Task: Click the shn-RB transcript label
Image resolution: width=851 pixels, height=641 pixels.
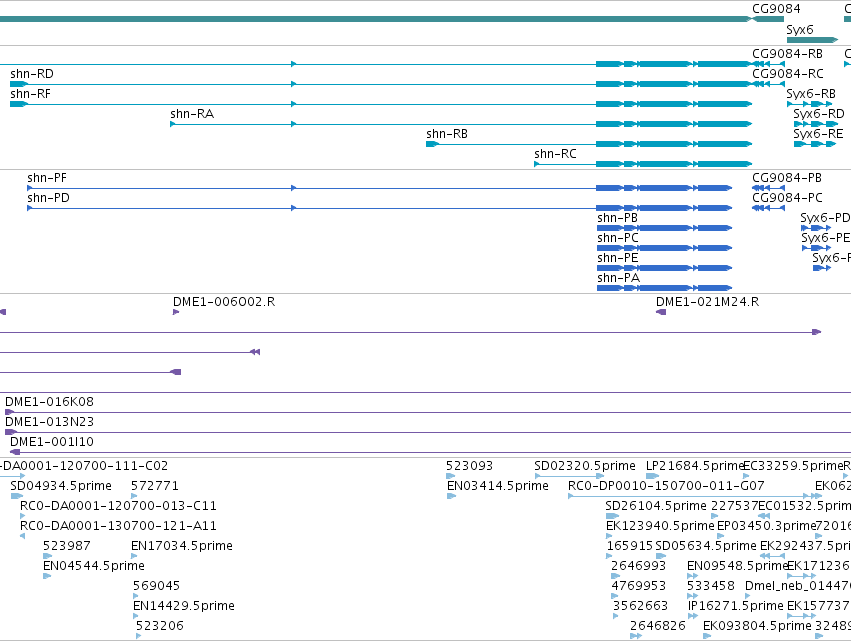Action: (447, 134)
